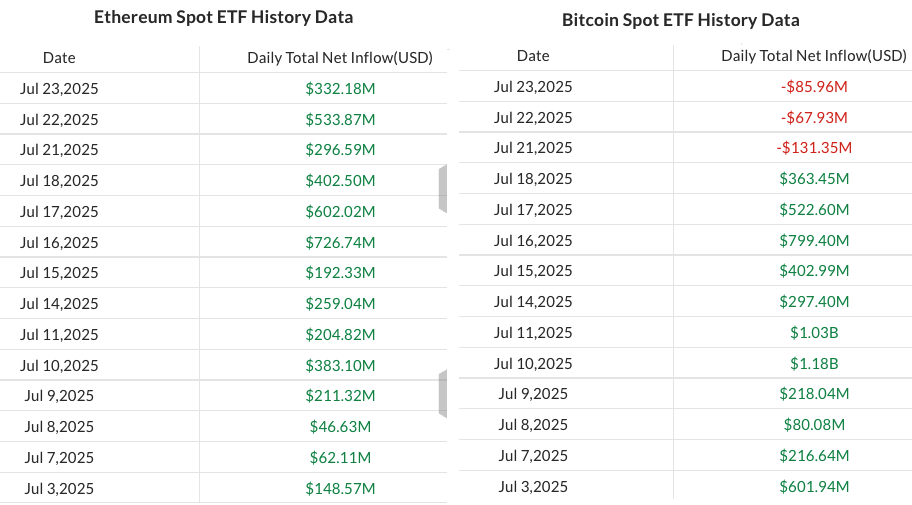
Task: Click the Ethereum Spot ETF History Data title
Action: [223, 17]
